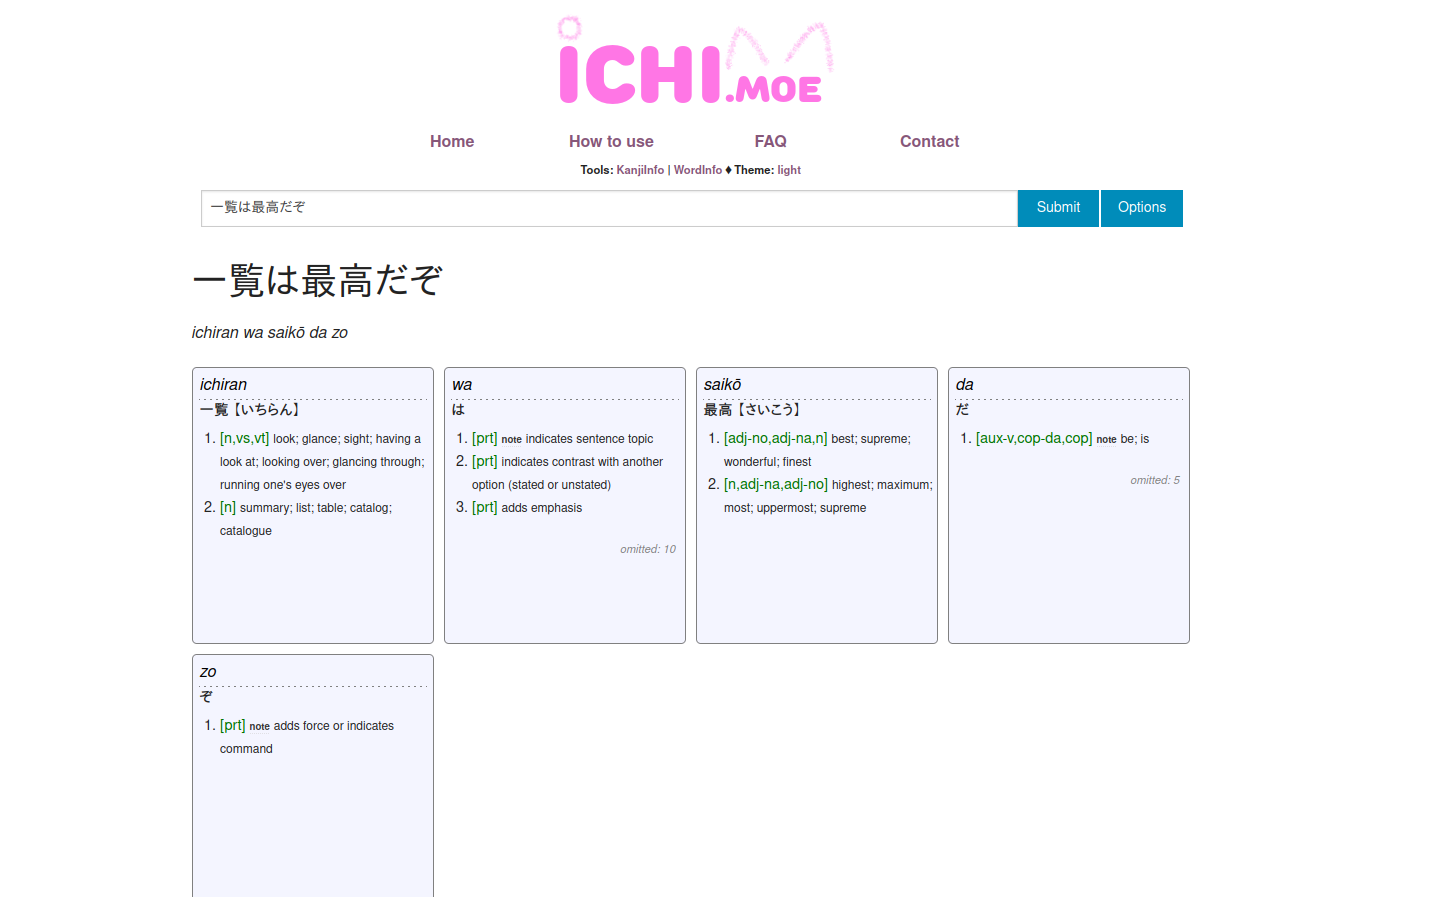The width and height of the screenshot is (1453, 897).
Task: Click the 一覧【いちらん】 reading
Action: [x=250, y=410]
